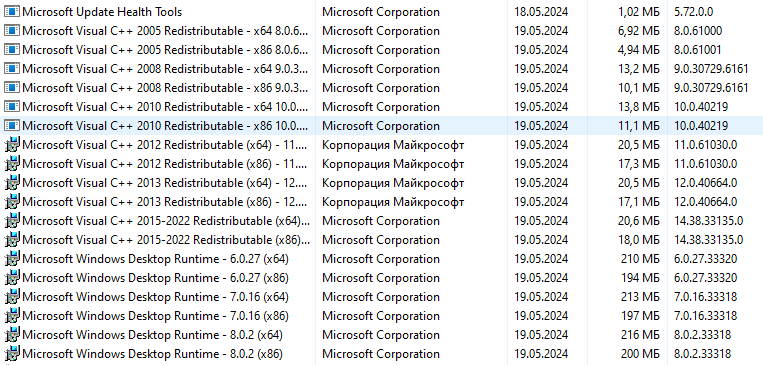Screen dimensions: 763x365
Task: Click installer icon of Visual C++ 2013 (x86)
Action: click(12, 201)
